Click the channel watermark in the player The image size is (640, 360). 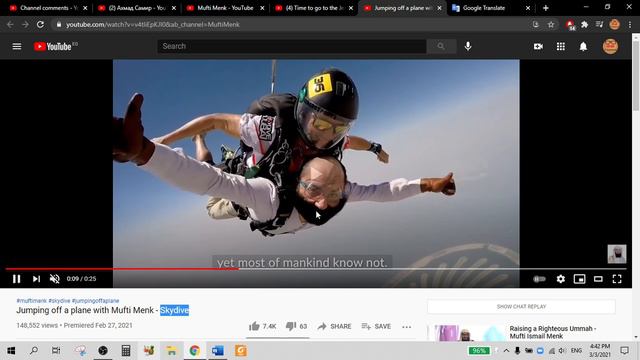point(617,254)
